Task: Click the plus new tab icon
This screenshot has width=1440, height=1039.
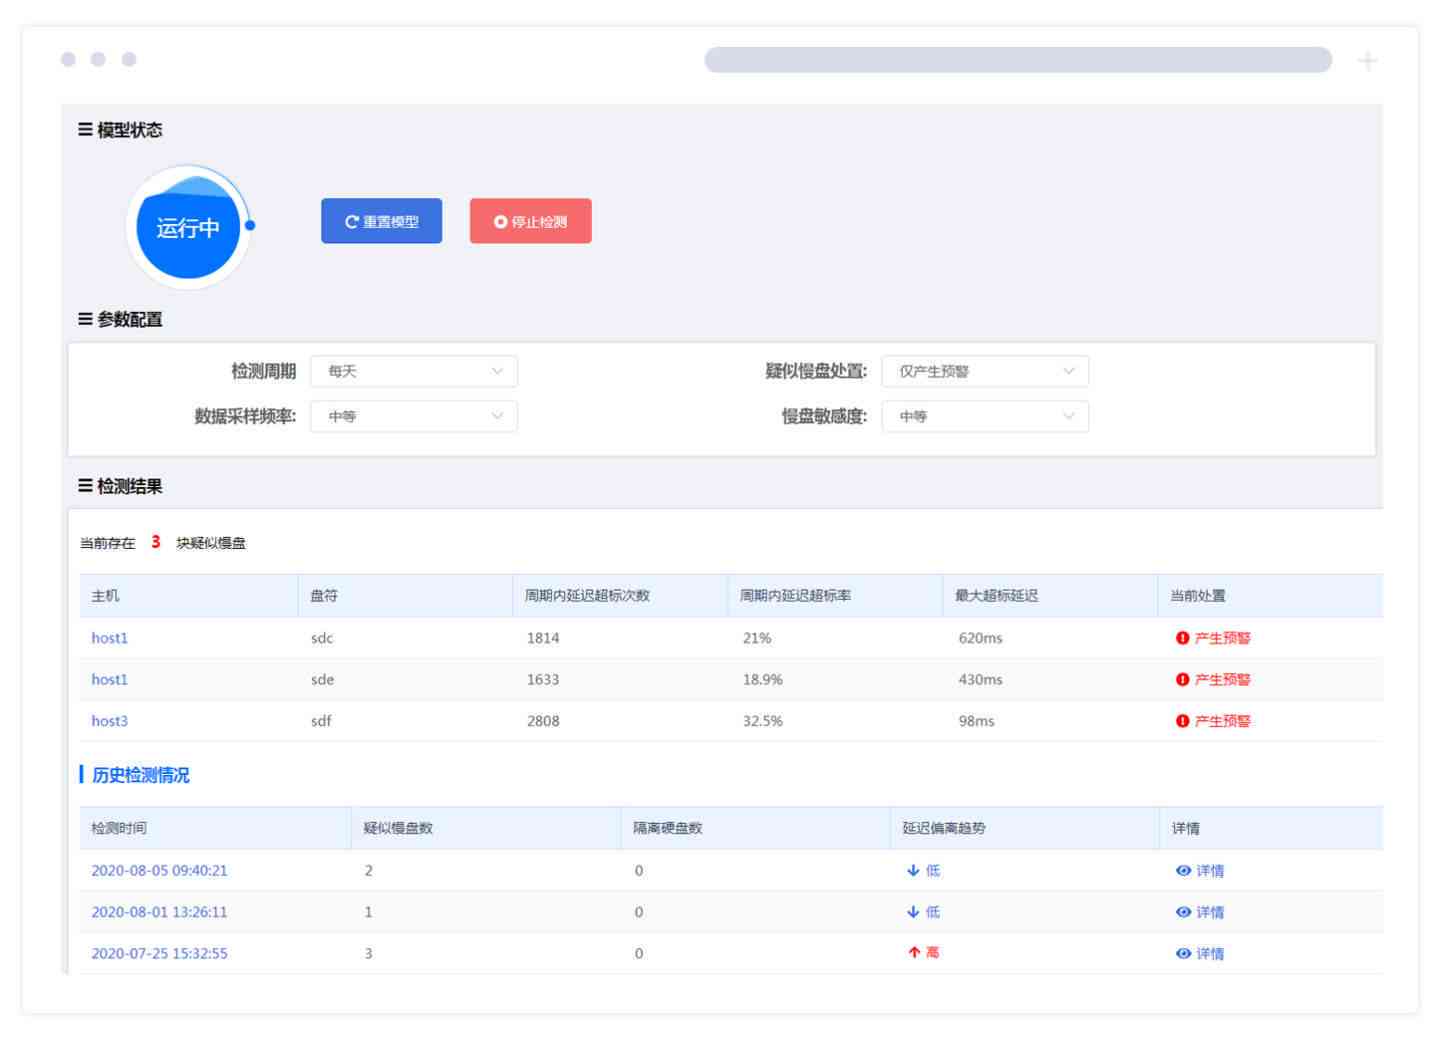Action: coord(1367,61)
